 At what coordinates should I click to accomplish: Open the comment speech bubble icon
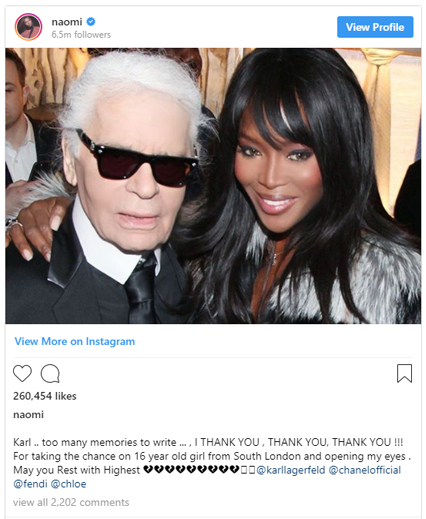(x=50, y=373)
